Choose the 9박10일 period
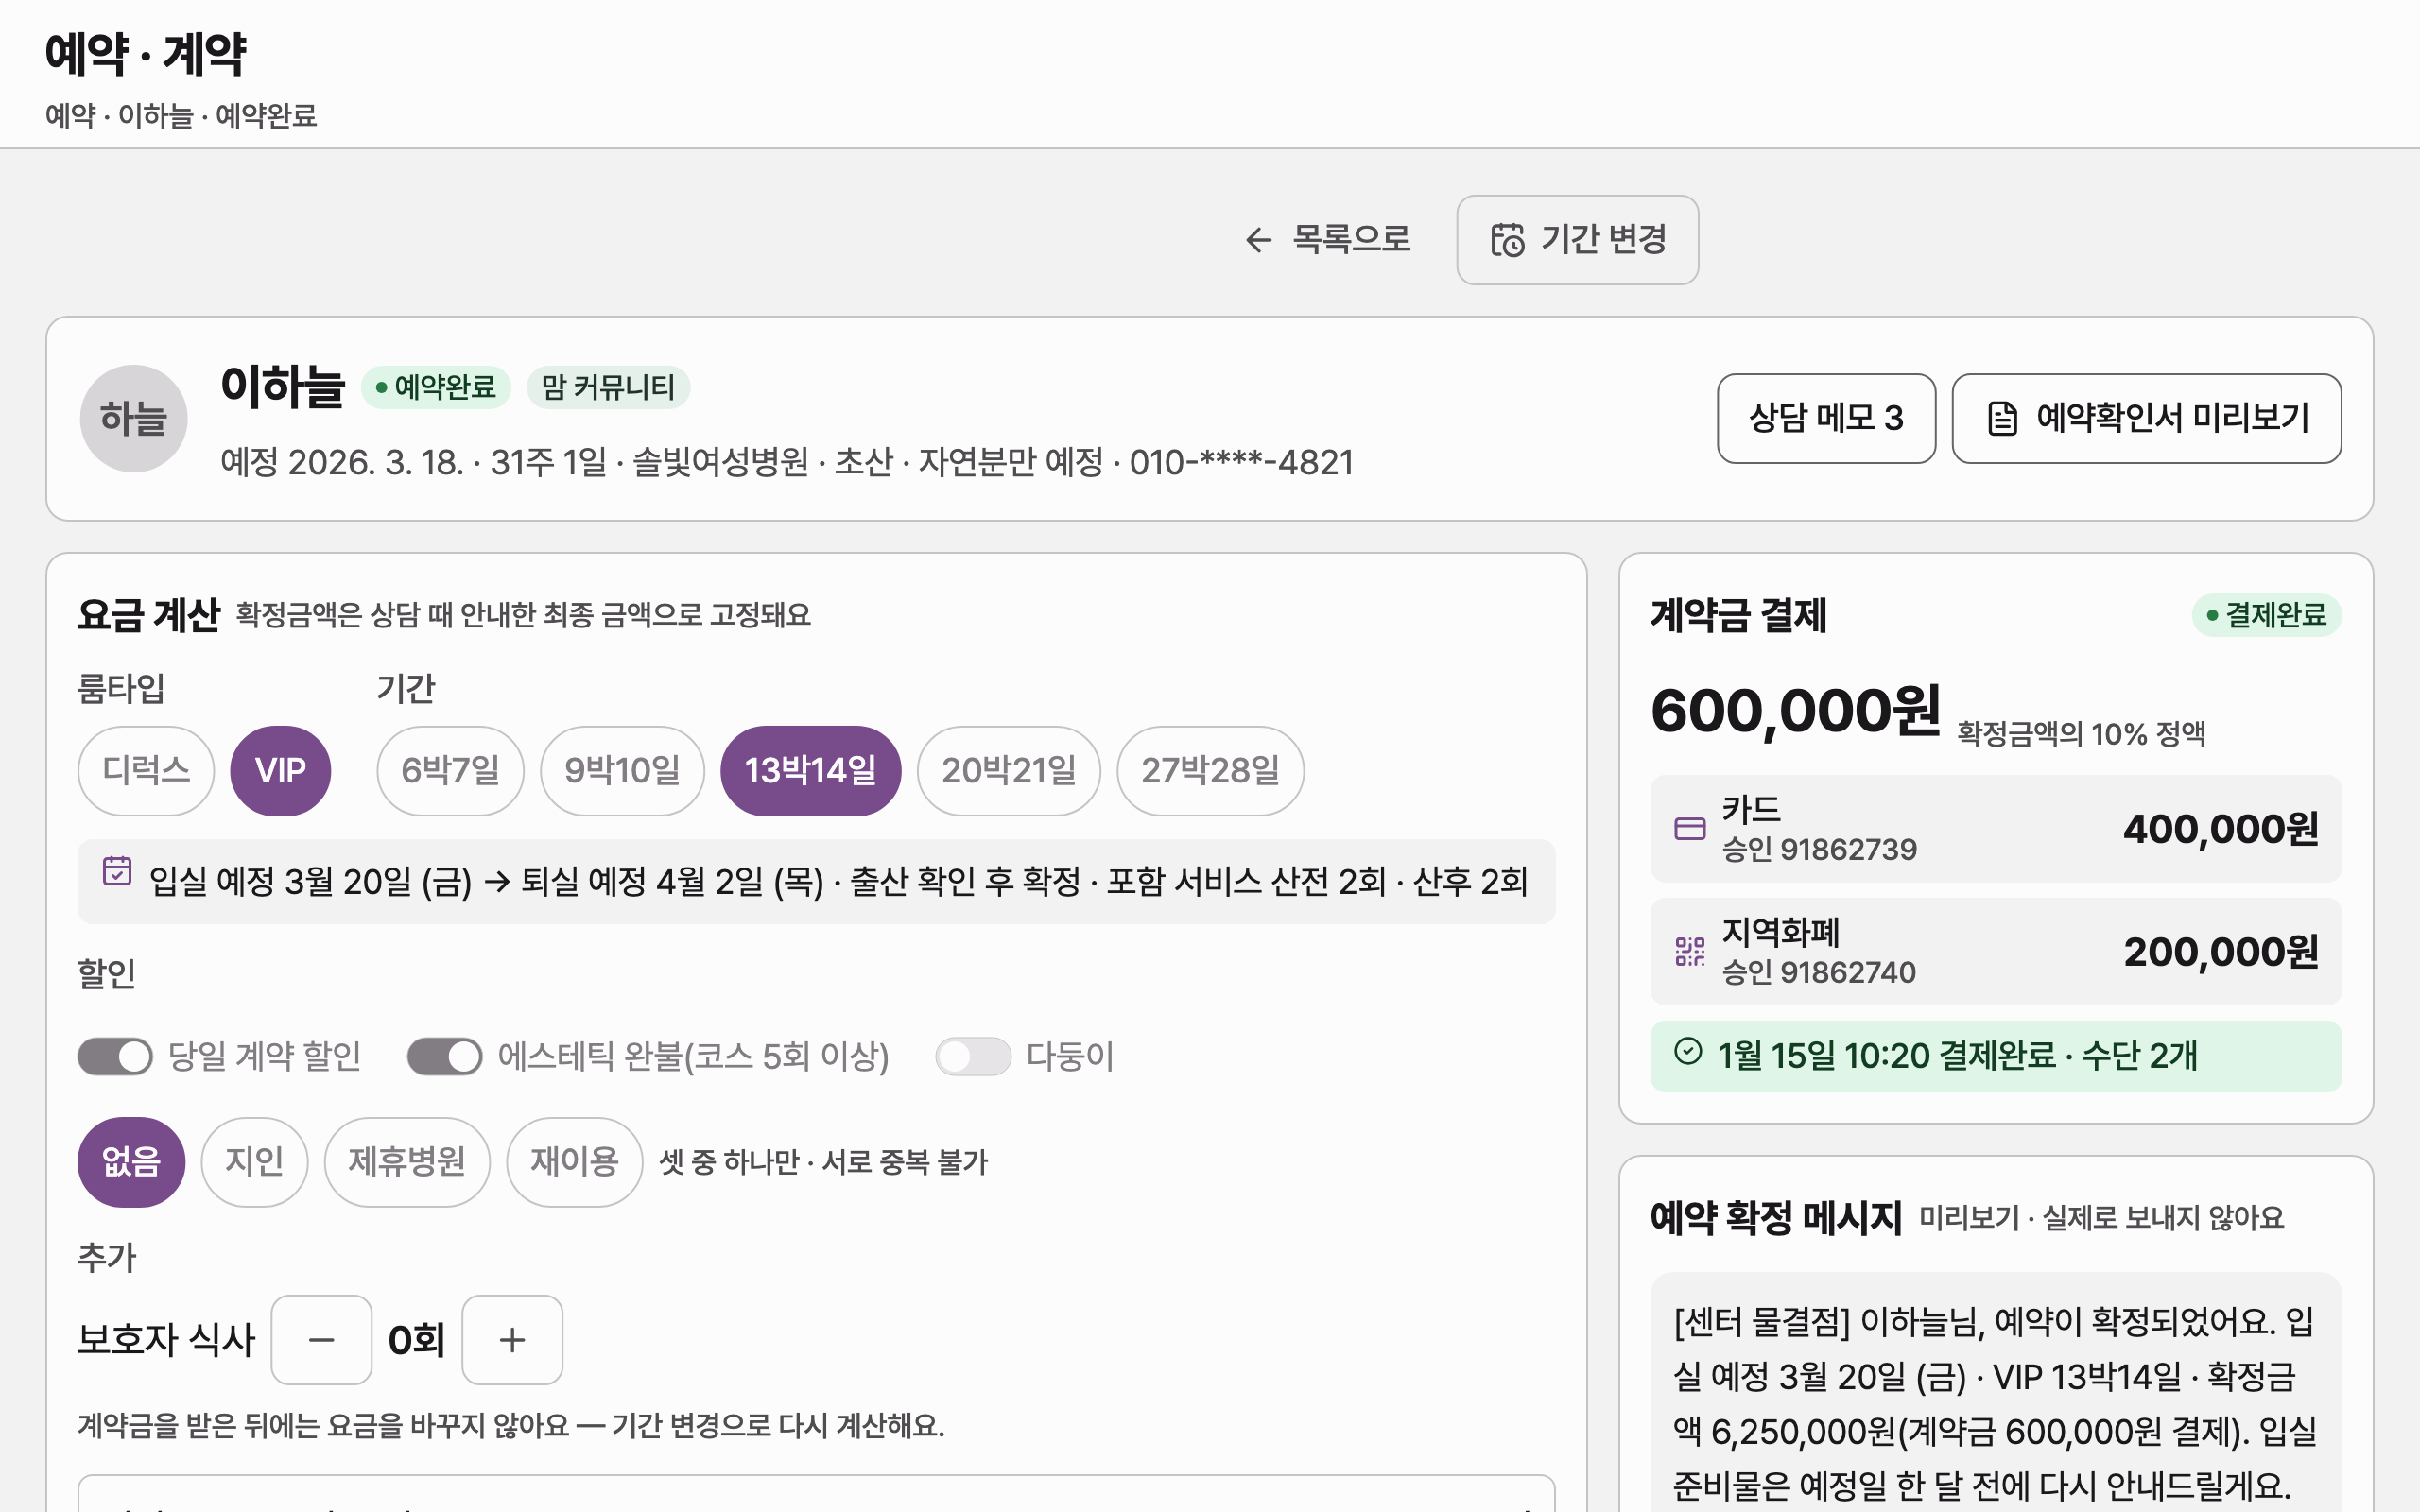The width and height of the screenshot is (2420, 1512). tap(622, 771)
